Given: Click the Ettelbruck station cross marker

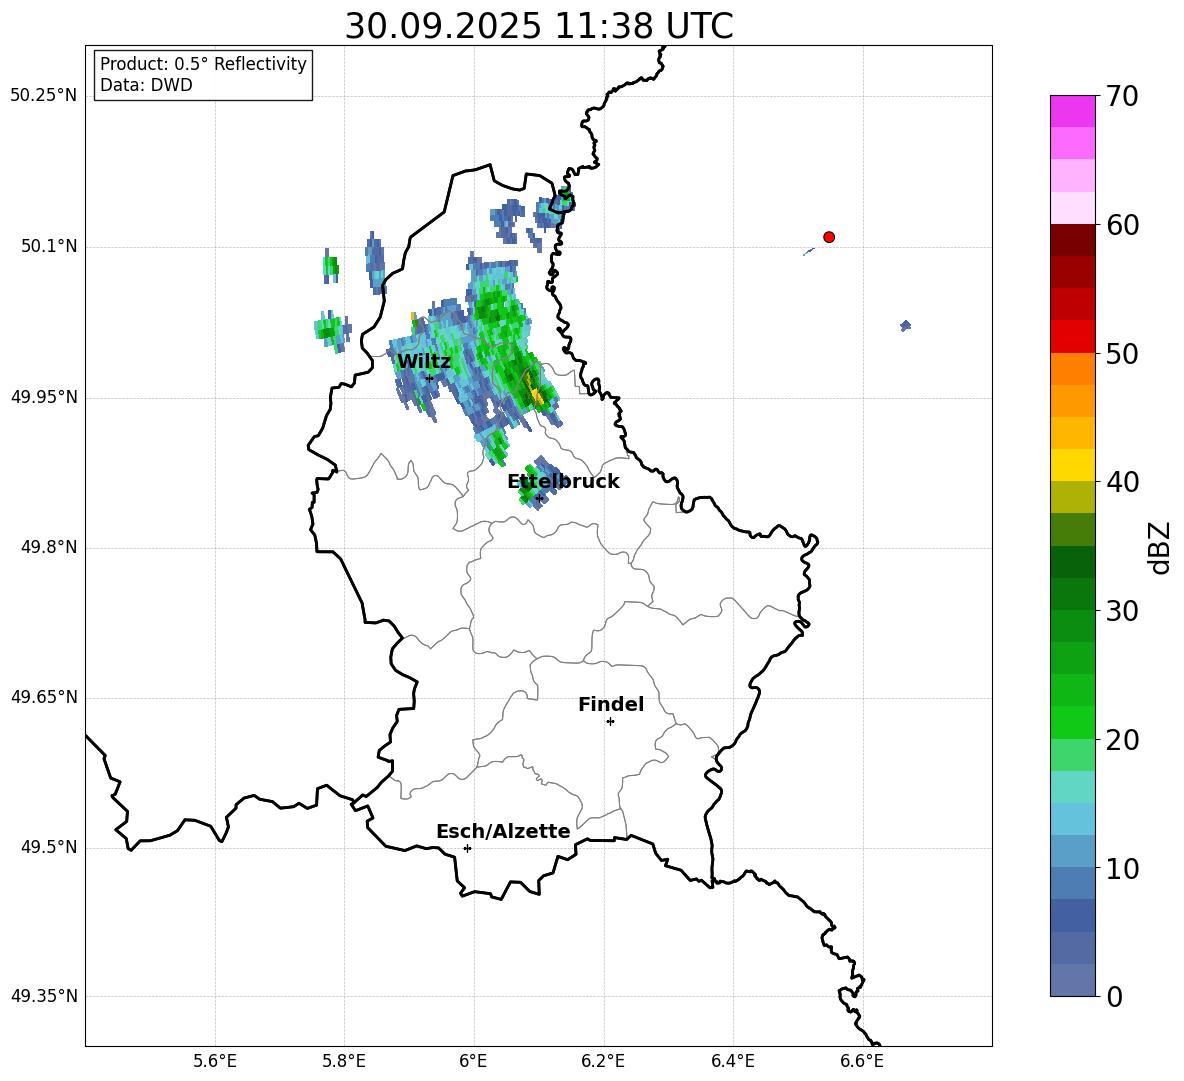Looking at the screenshot, I should [538, 498].
